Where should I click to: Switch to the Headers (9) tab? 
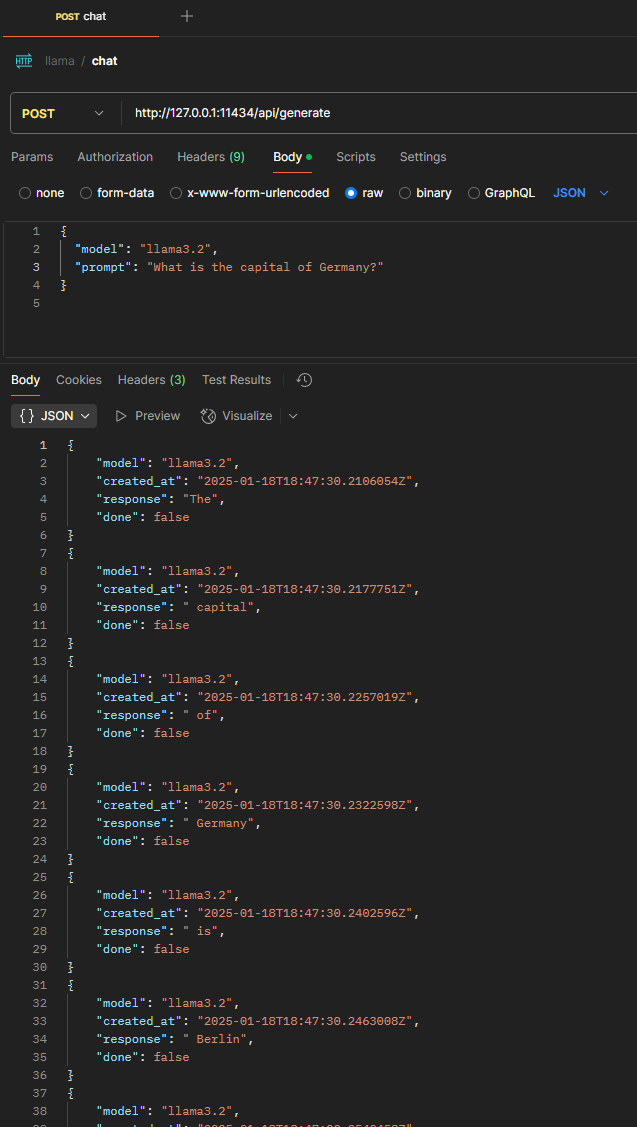[x=210, y=157]
